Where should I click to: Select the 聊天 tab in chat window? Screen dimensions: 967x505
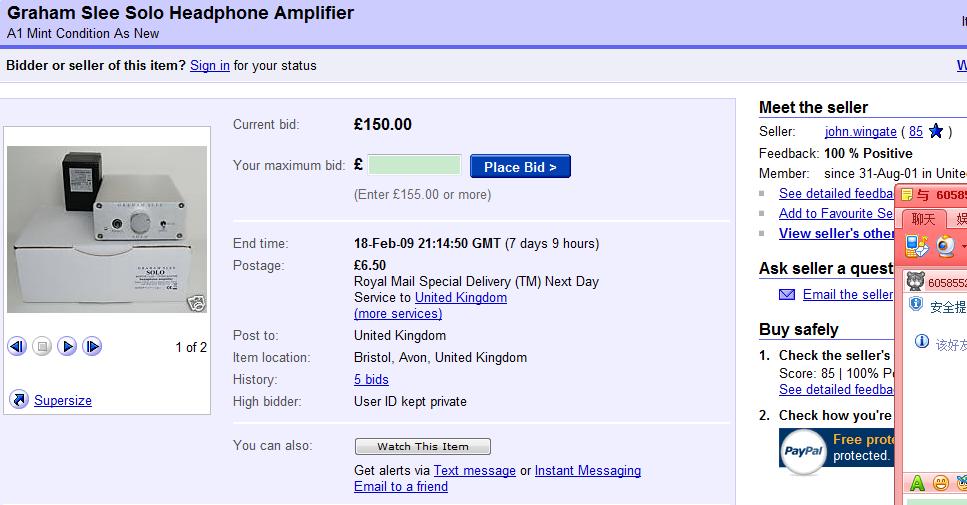pos(923,219)
